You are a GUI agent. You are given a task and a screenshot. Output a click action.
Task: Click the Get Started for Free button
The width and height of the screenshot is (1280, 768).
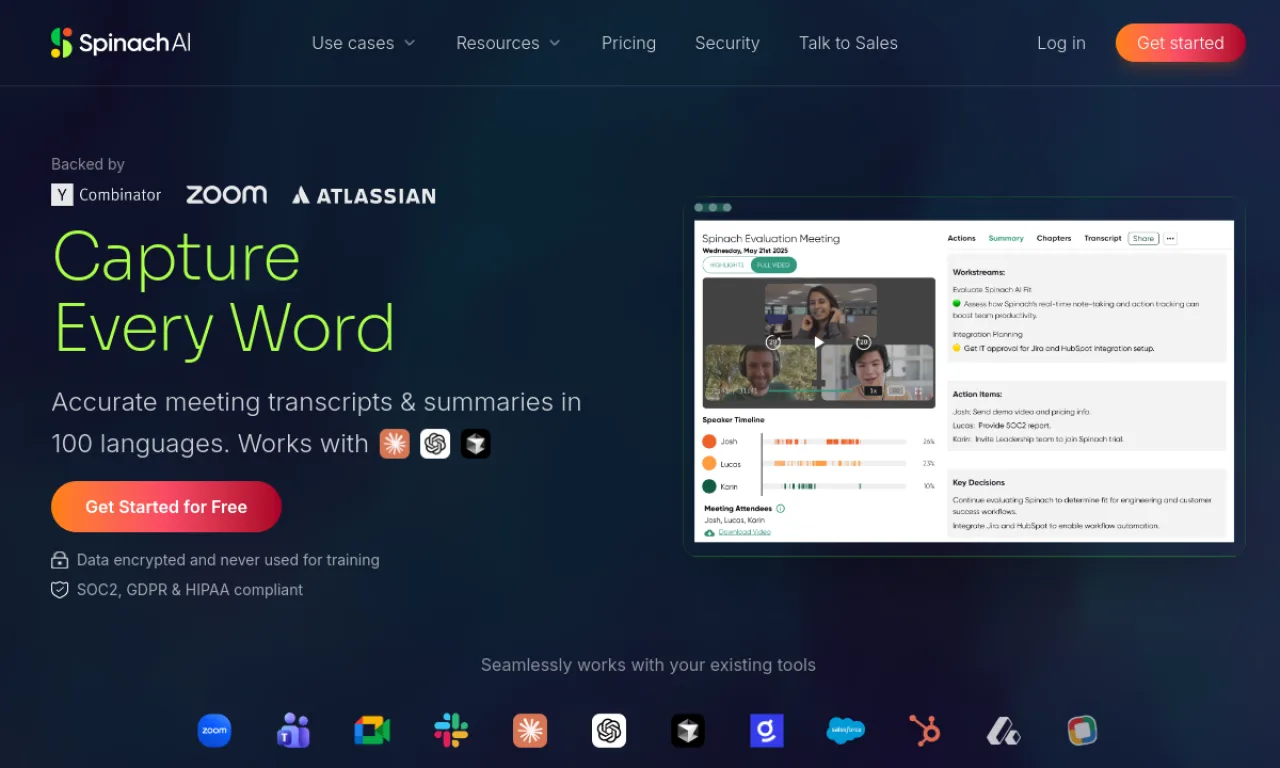click(x=166, y=507)
